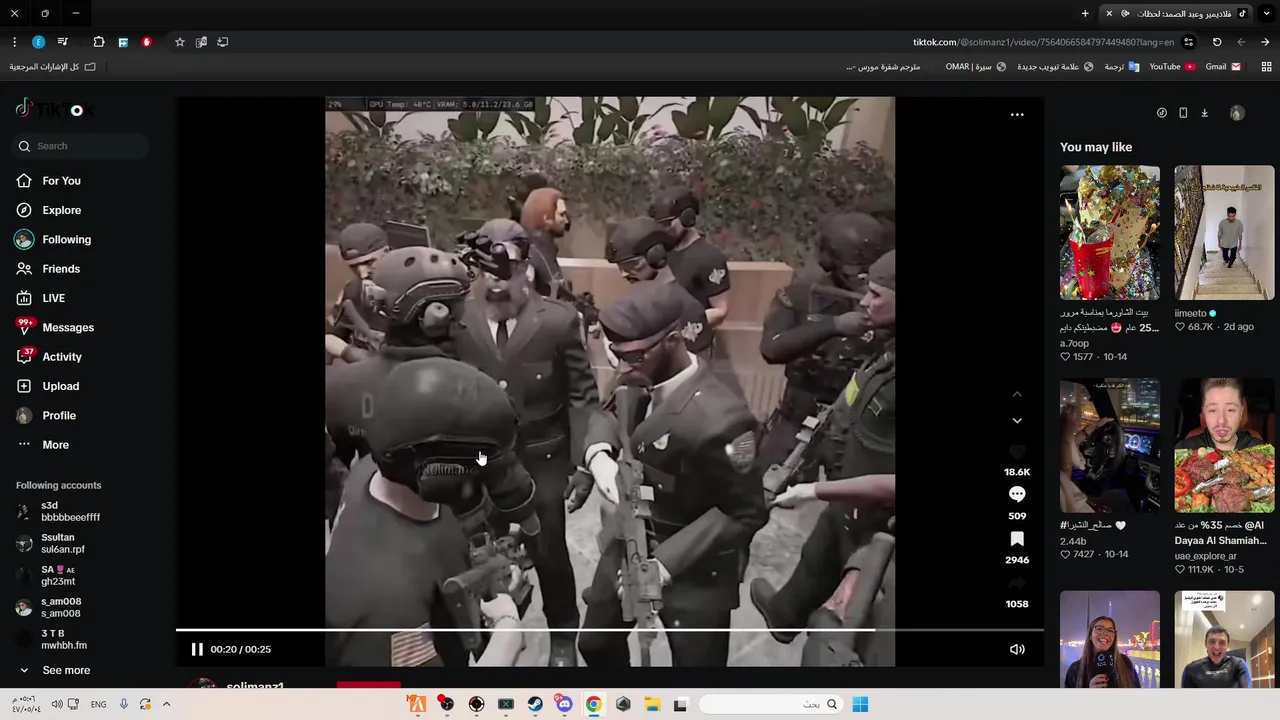The width and height of the screenshot is (1280, 720).
Task: Open a new browser tab
Action: [x=1085, y=13]
